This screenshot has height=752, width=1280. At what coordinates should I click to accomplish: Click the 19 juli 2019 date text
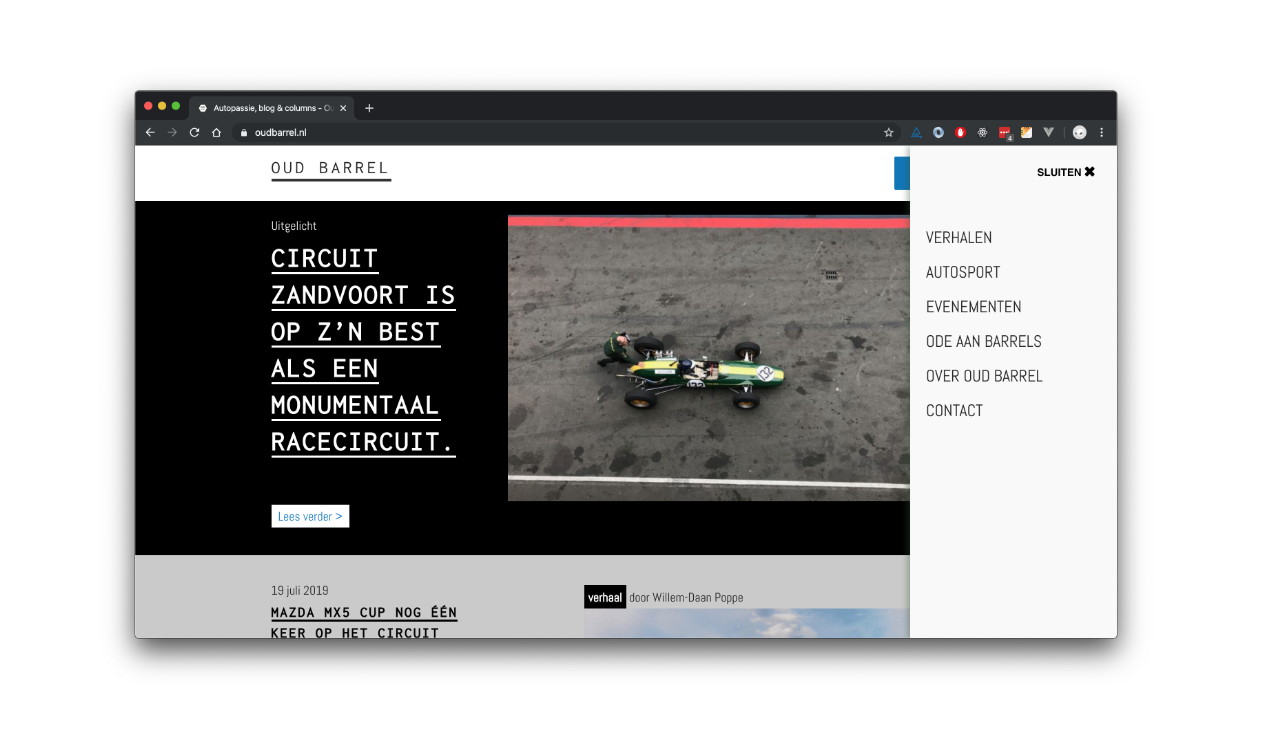coord(300,591)
